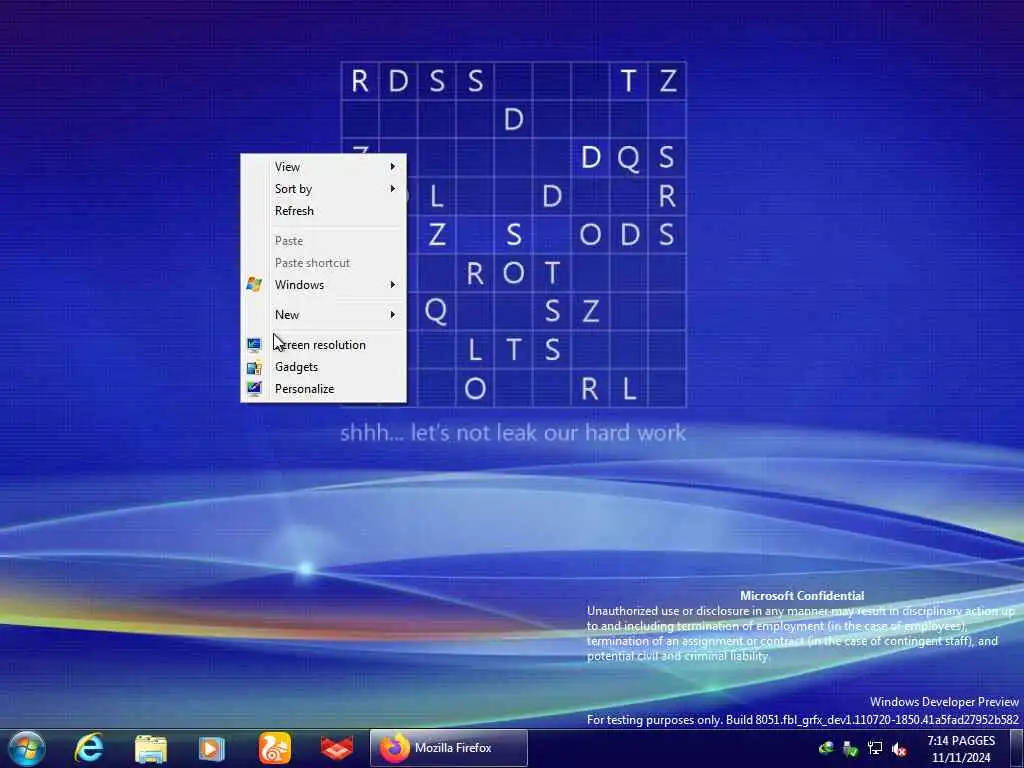Launch UC Browser from taskbar
The width and height of the screenshot is (1024, 768).
[274, 748]
